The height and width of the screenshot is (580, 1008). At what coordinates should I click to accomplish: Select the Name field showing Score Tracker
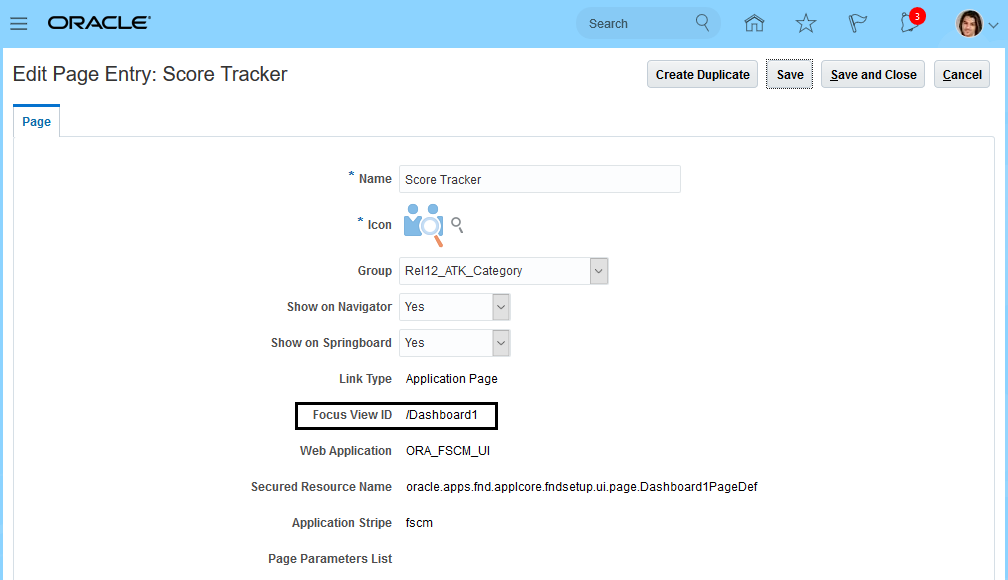tap(540, 179)
